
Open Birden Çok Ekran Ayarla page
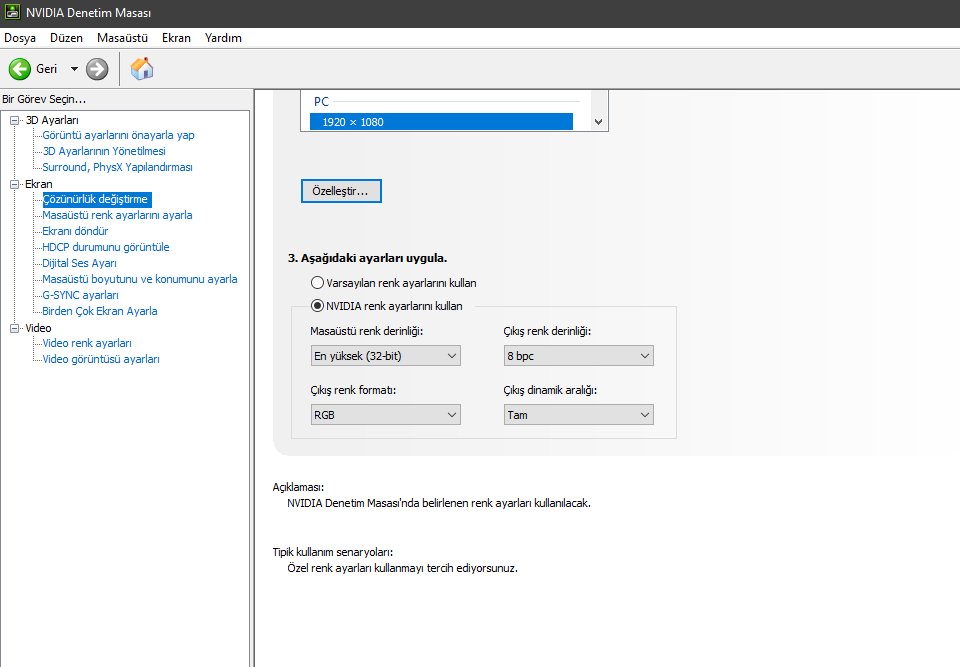pos(100,311)
